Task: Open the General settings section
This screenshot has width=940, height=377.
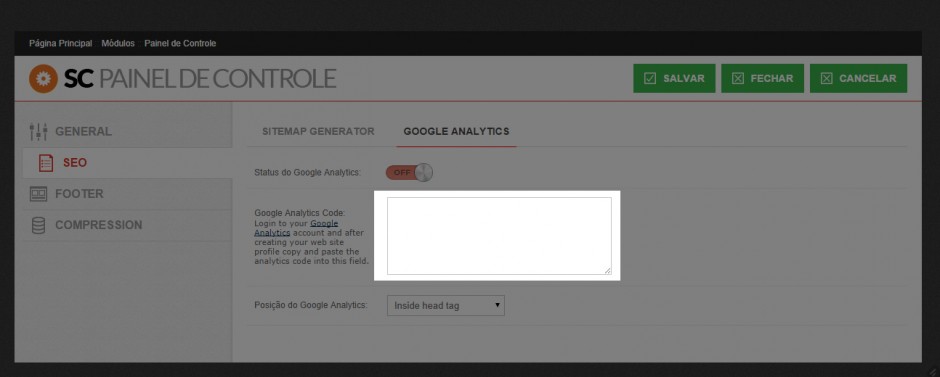Action: [127, 131]
